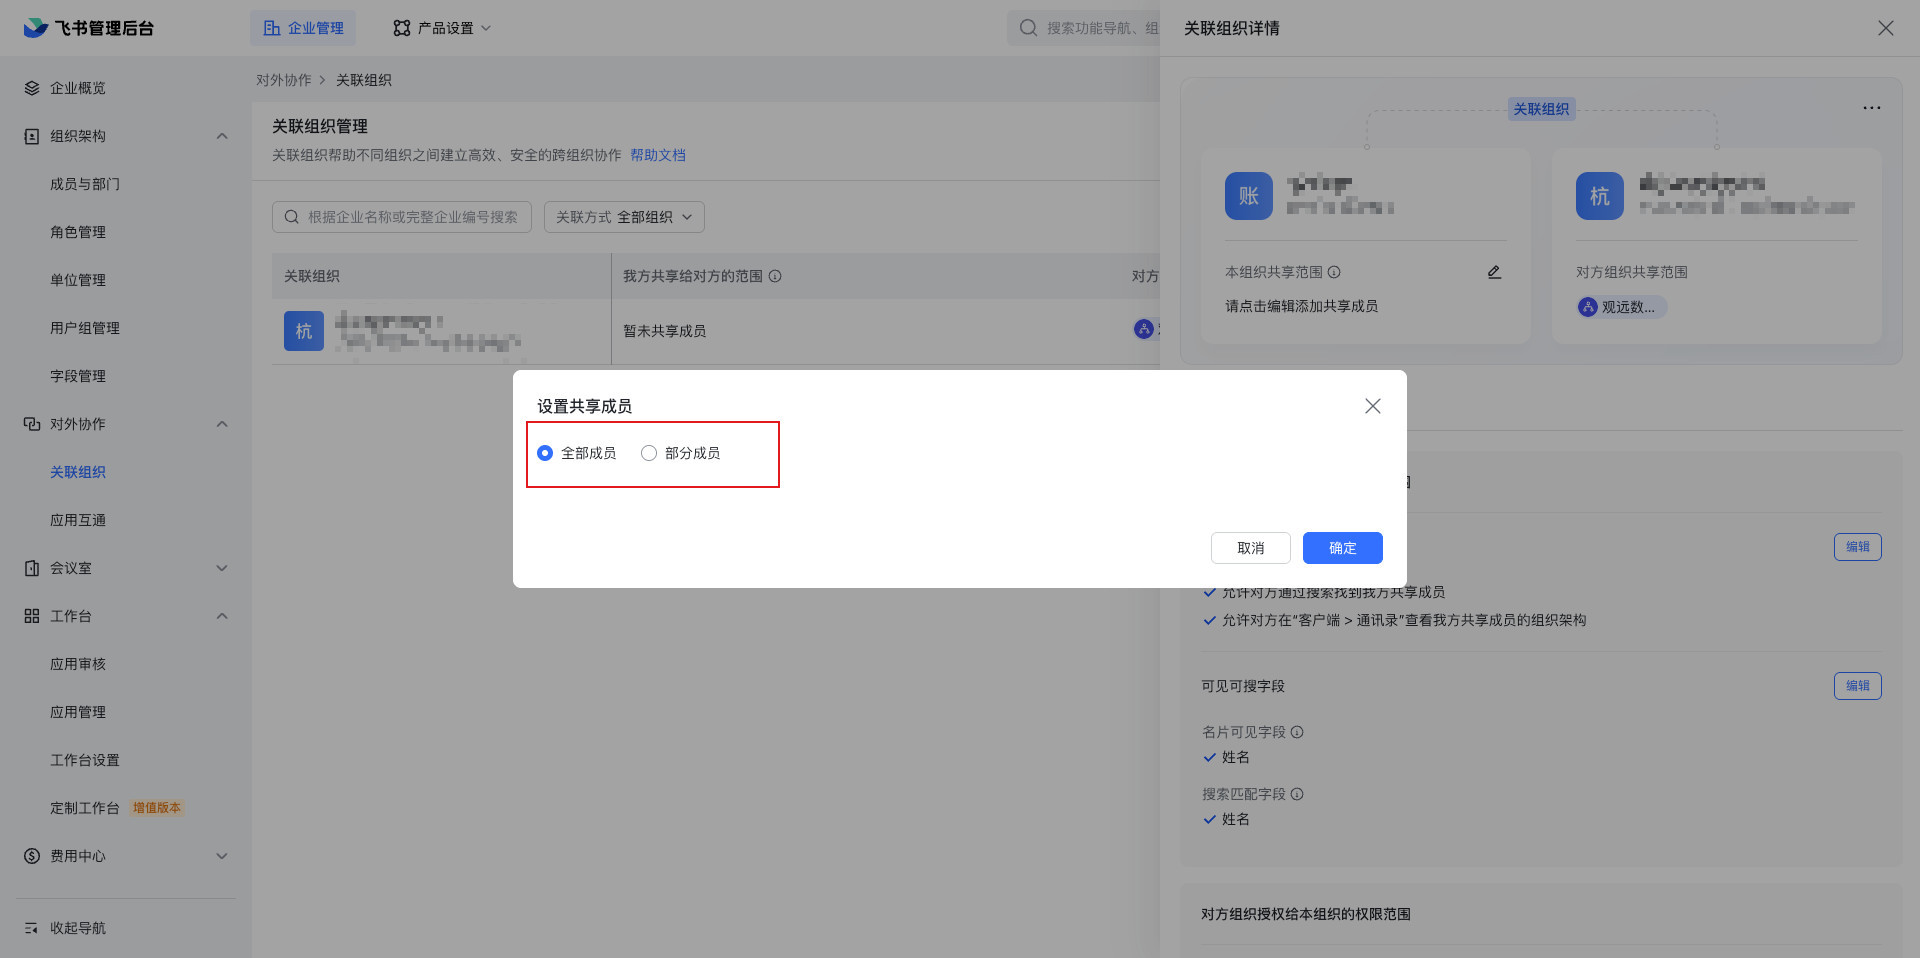
Task: Open 应用互通 in the sidebar
Action: click(x=78, y=520)
